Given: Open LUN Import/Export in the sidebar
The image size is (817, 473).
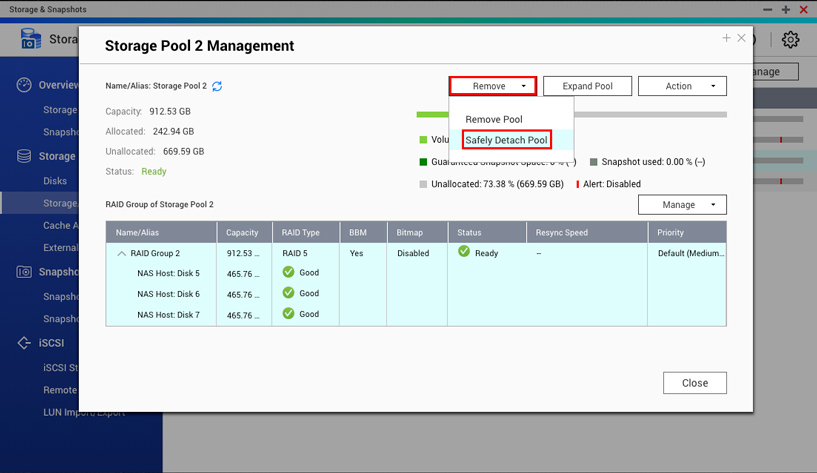Looking at the screenshot, I should [x=84, y=413].
